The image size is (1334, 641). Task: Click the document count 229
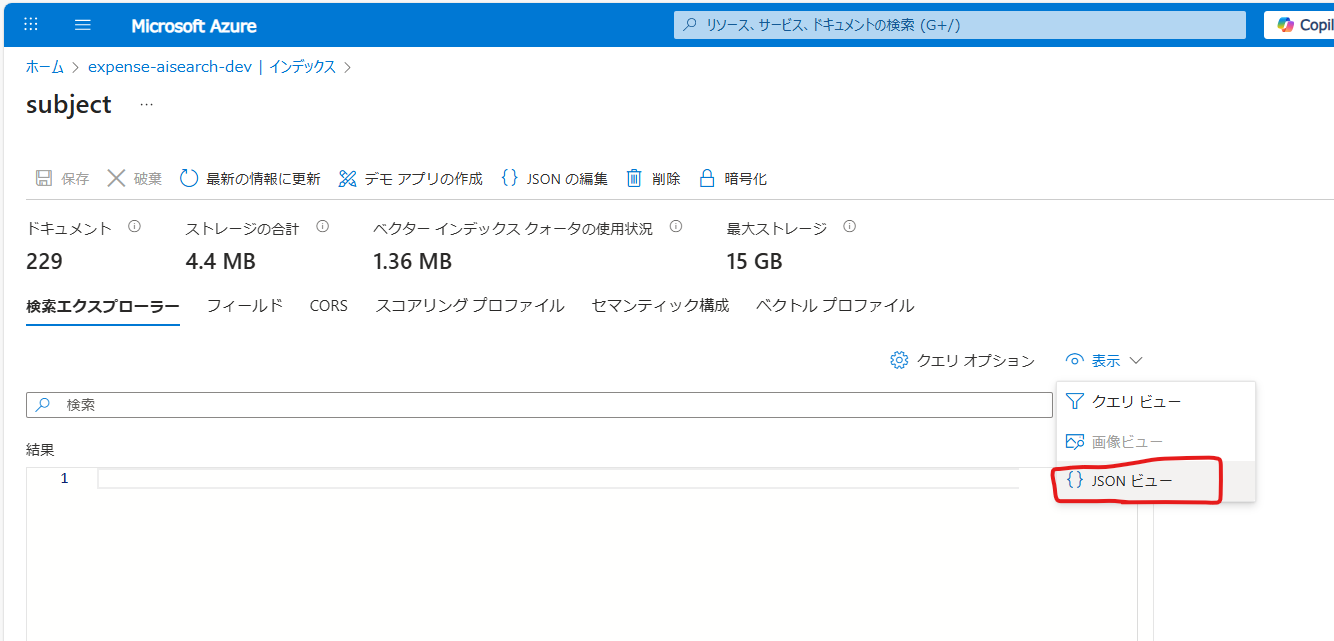click(x=44, y=262)
